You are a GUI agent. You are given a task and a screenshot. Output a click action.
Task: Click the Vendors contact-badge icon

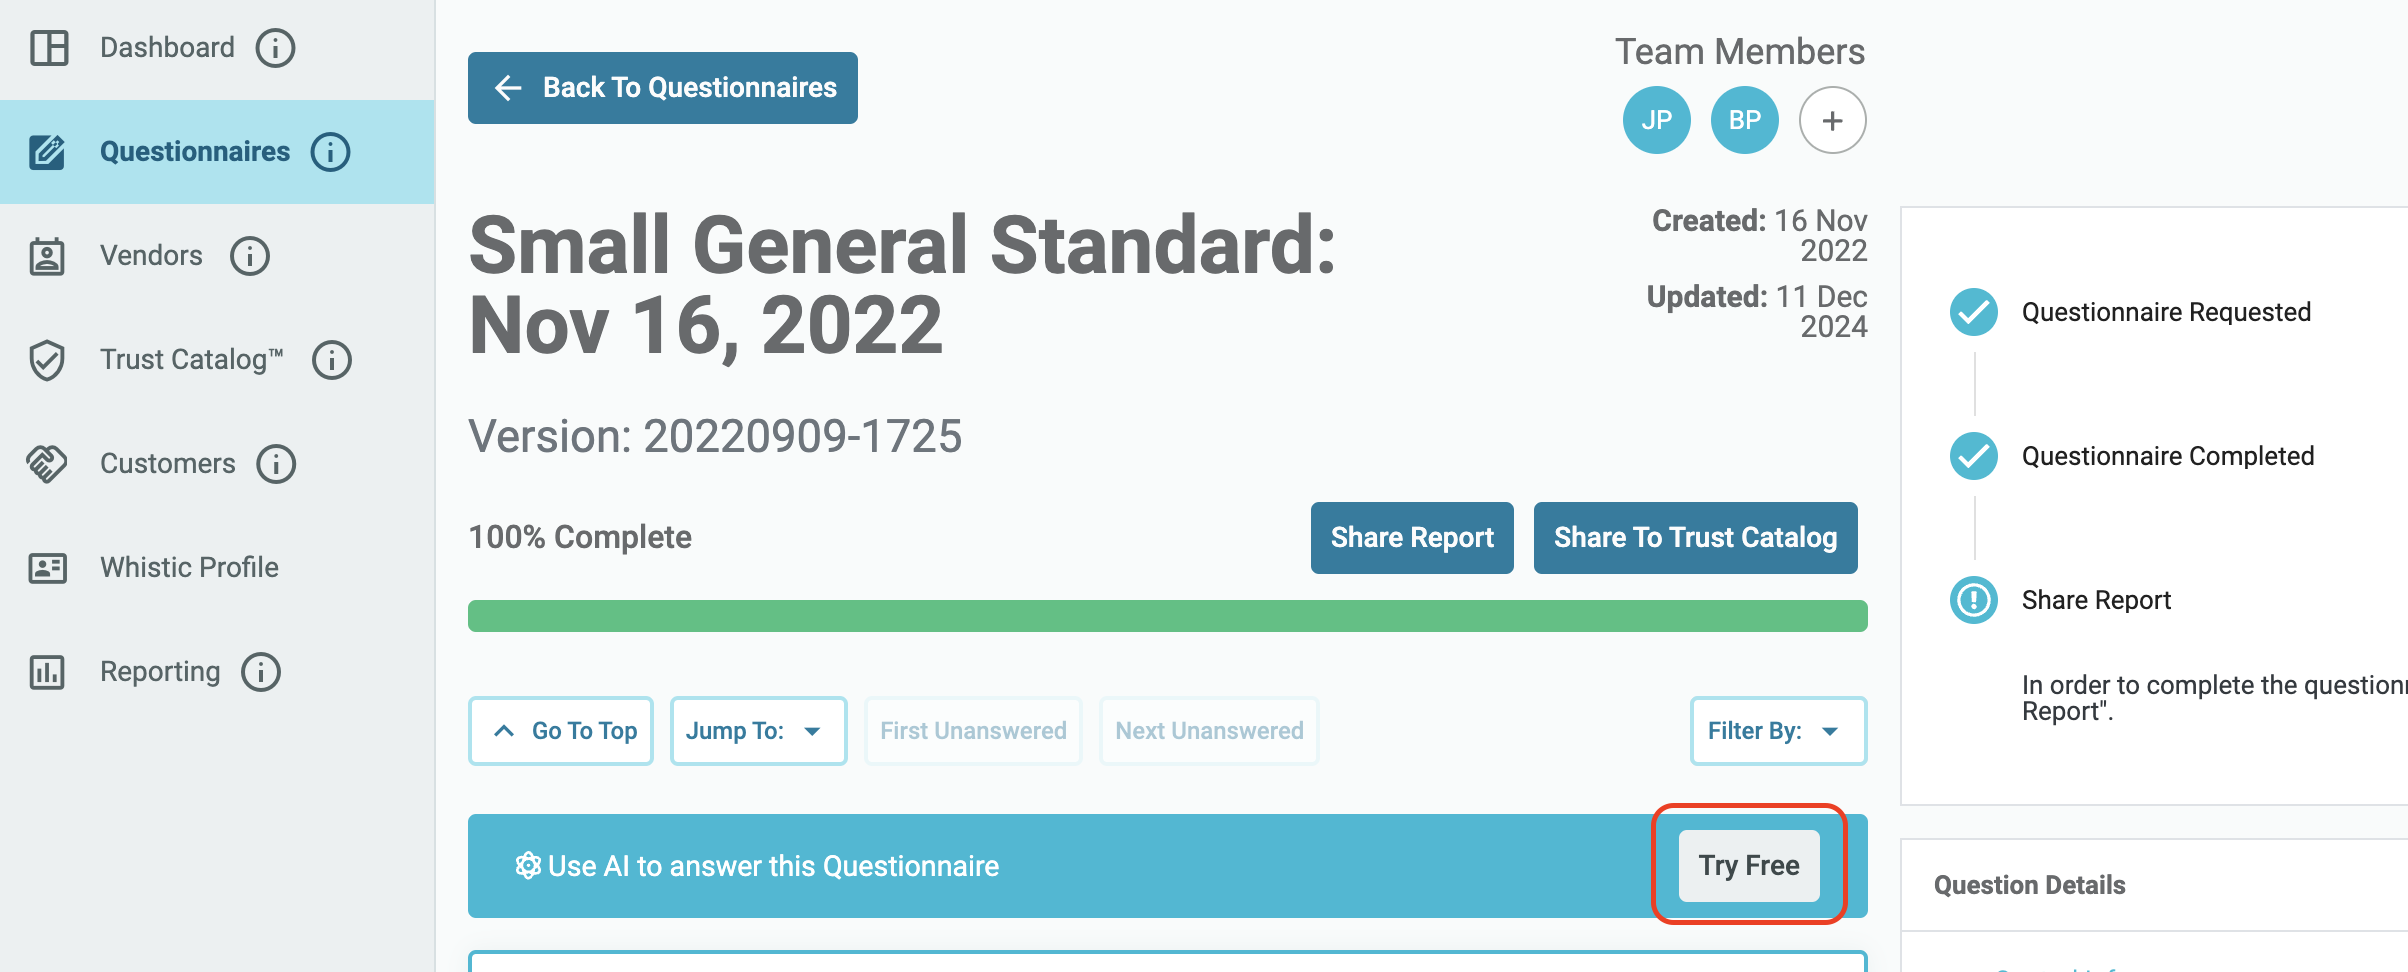[x=47, y=256]
